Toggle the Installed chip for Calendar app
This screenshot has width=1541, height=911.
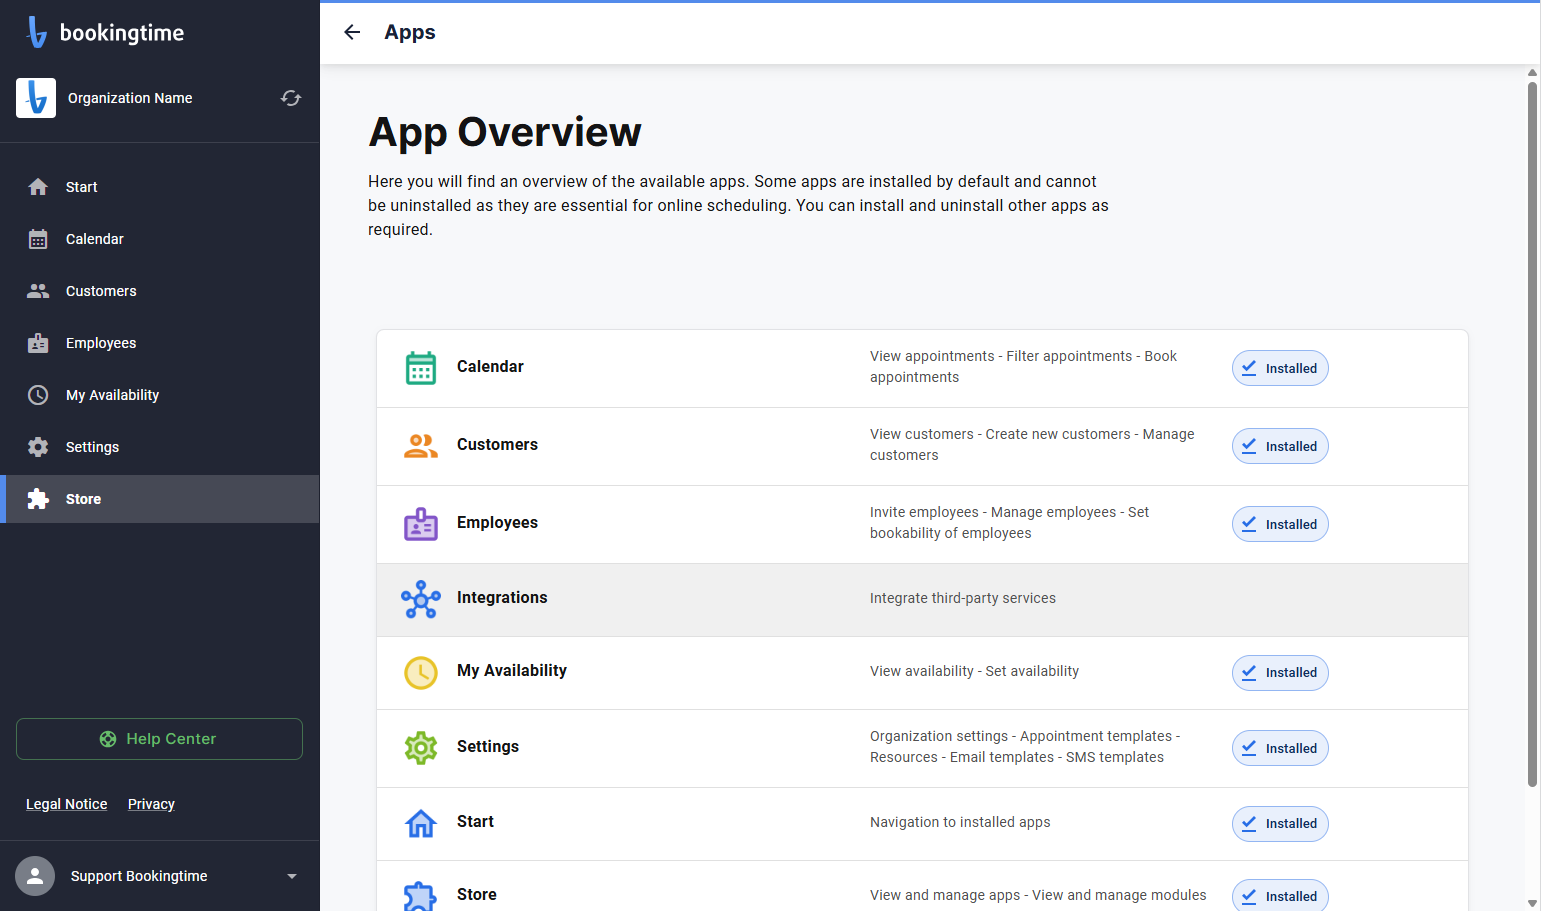pos(1280,368)
